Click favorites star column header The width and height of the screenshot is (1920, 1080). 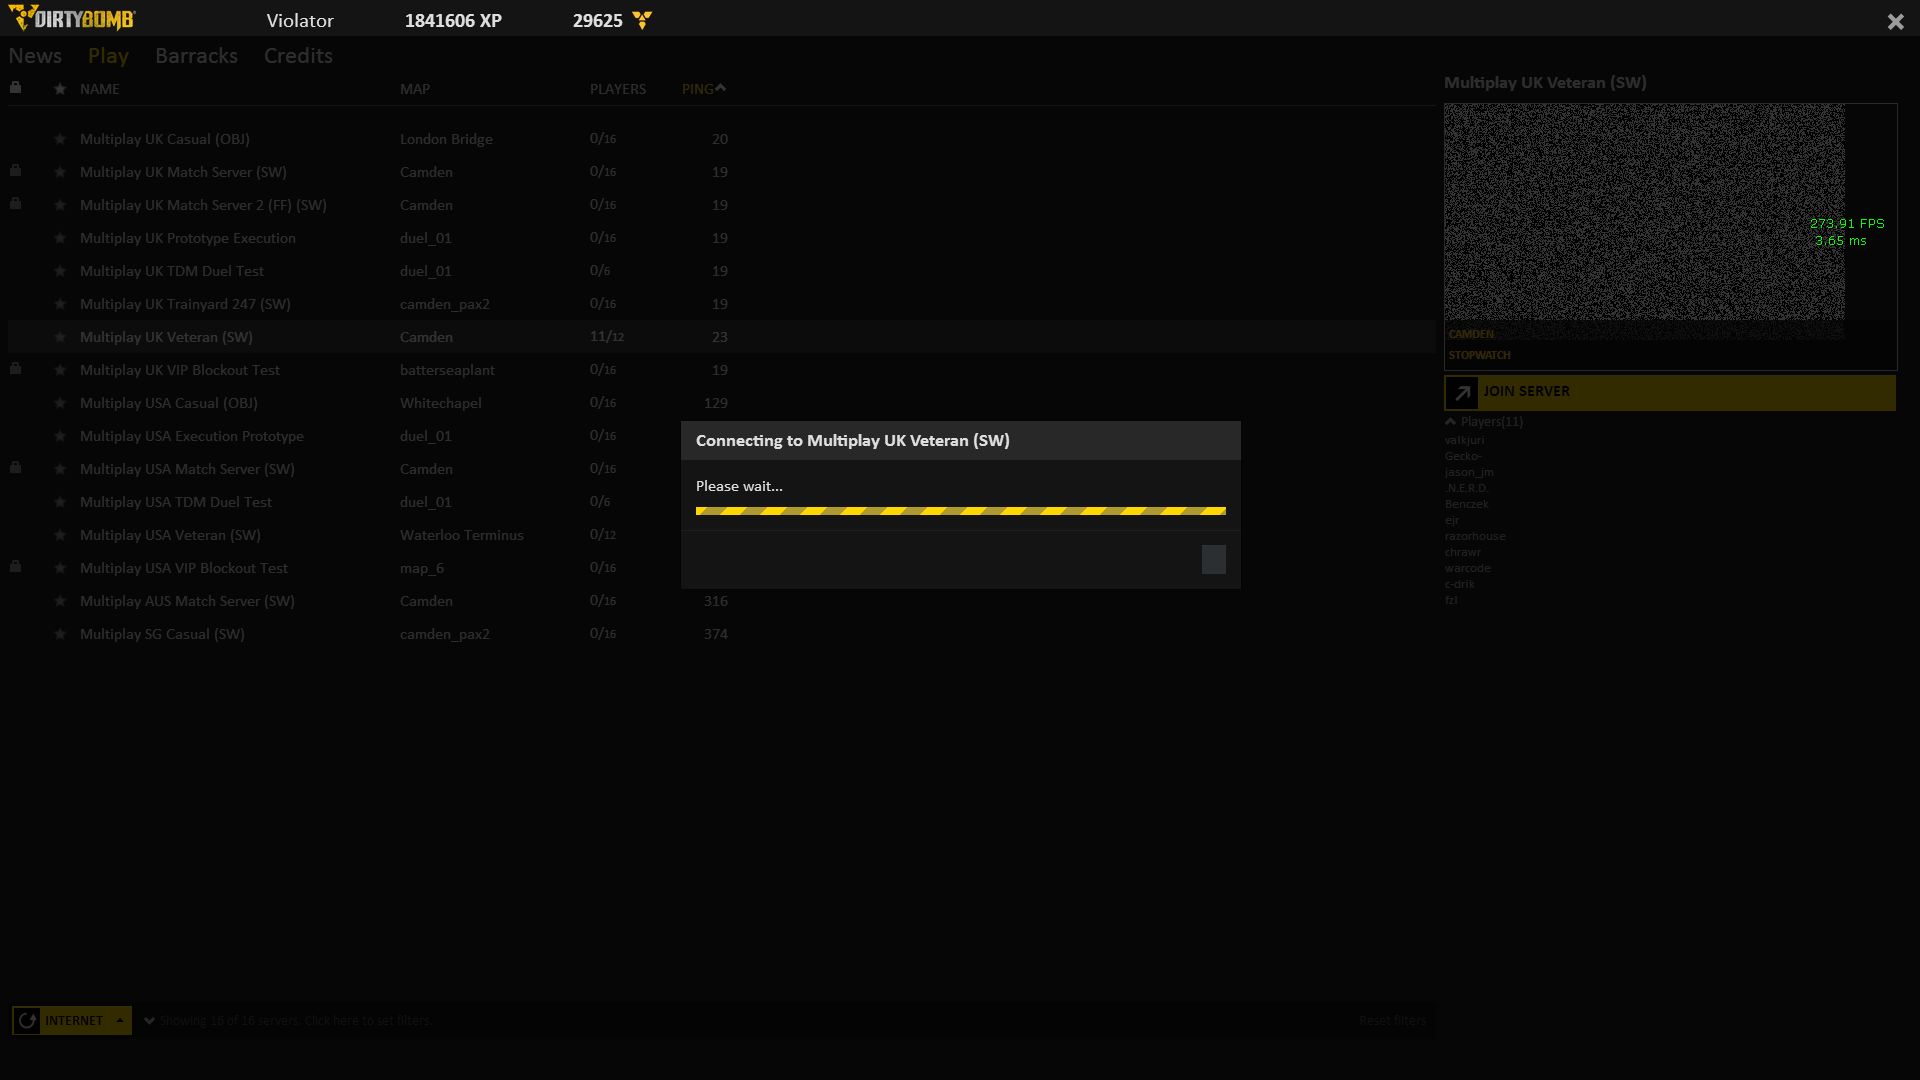(x=60, y=89)
